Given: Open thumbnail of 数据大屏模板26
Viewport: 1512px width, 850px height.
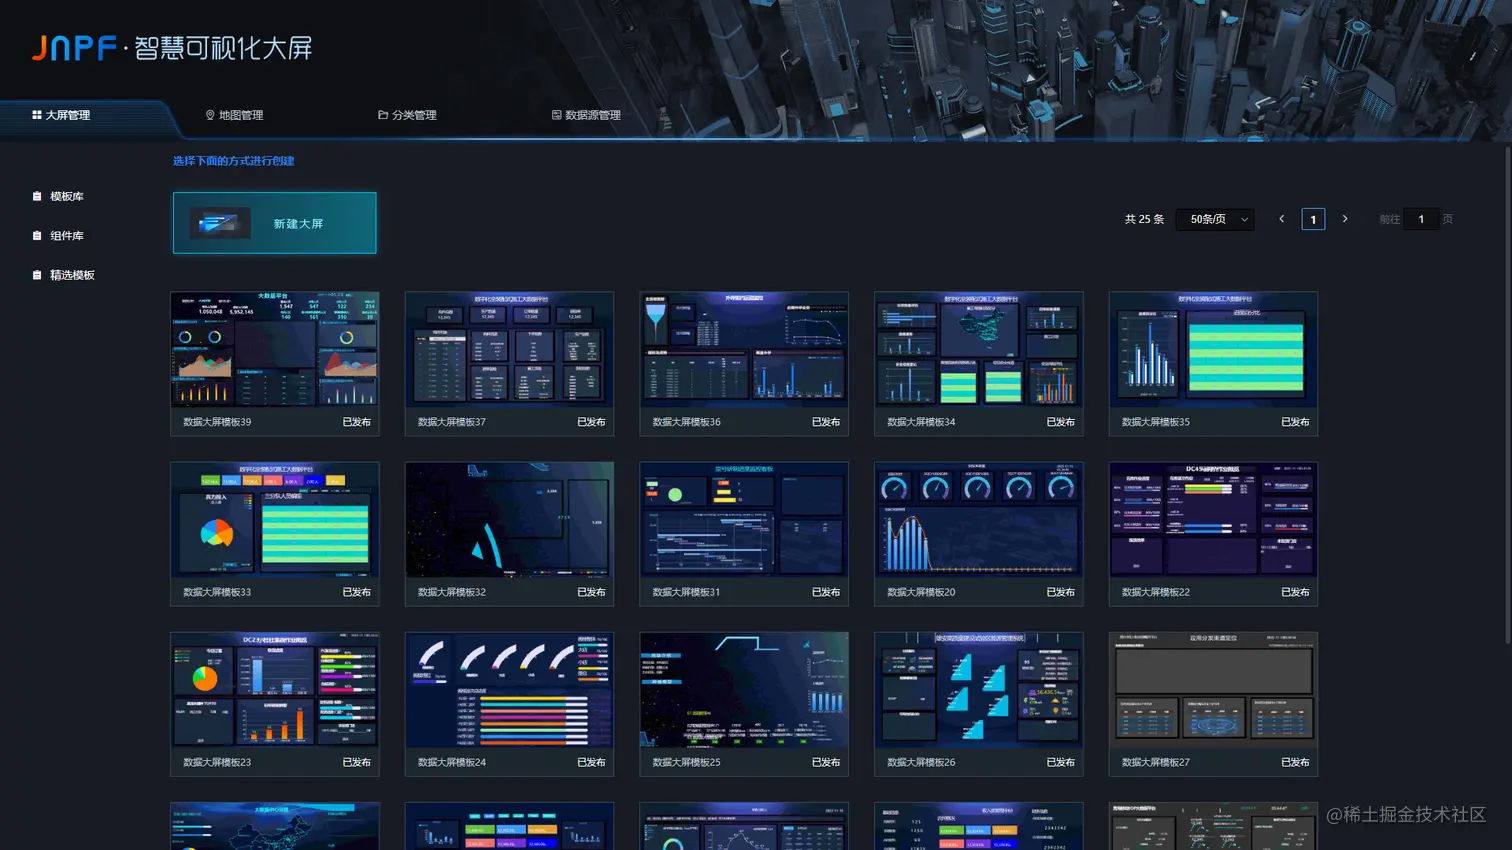Looking at the screenshot, I should [x=979, y=689].
